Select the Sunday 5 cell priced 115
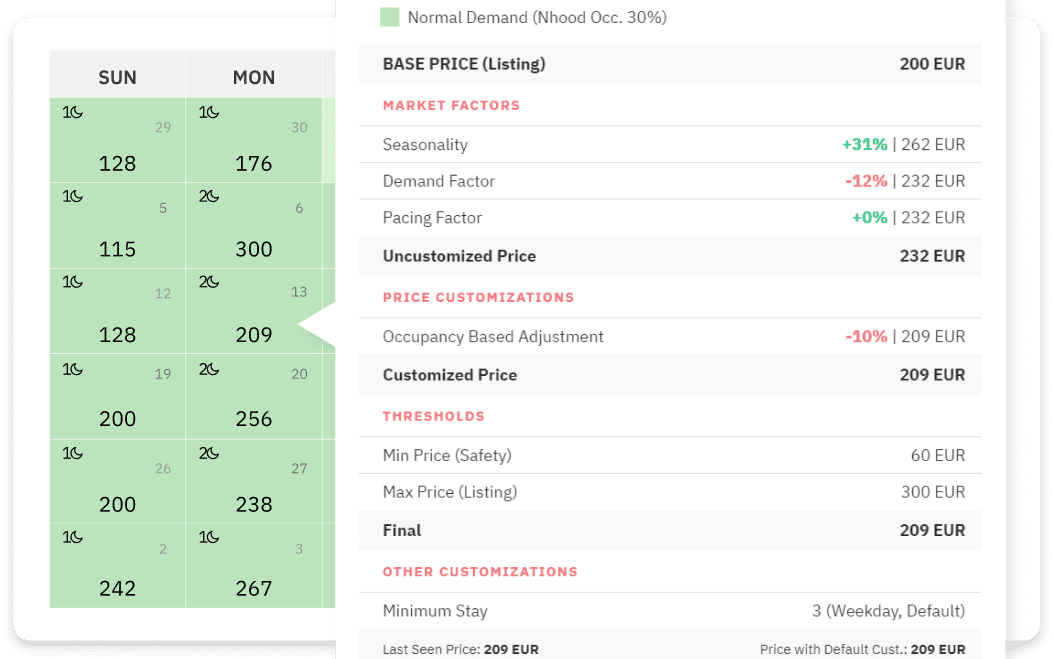 [117, 227]
